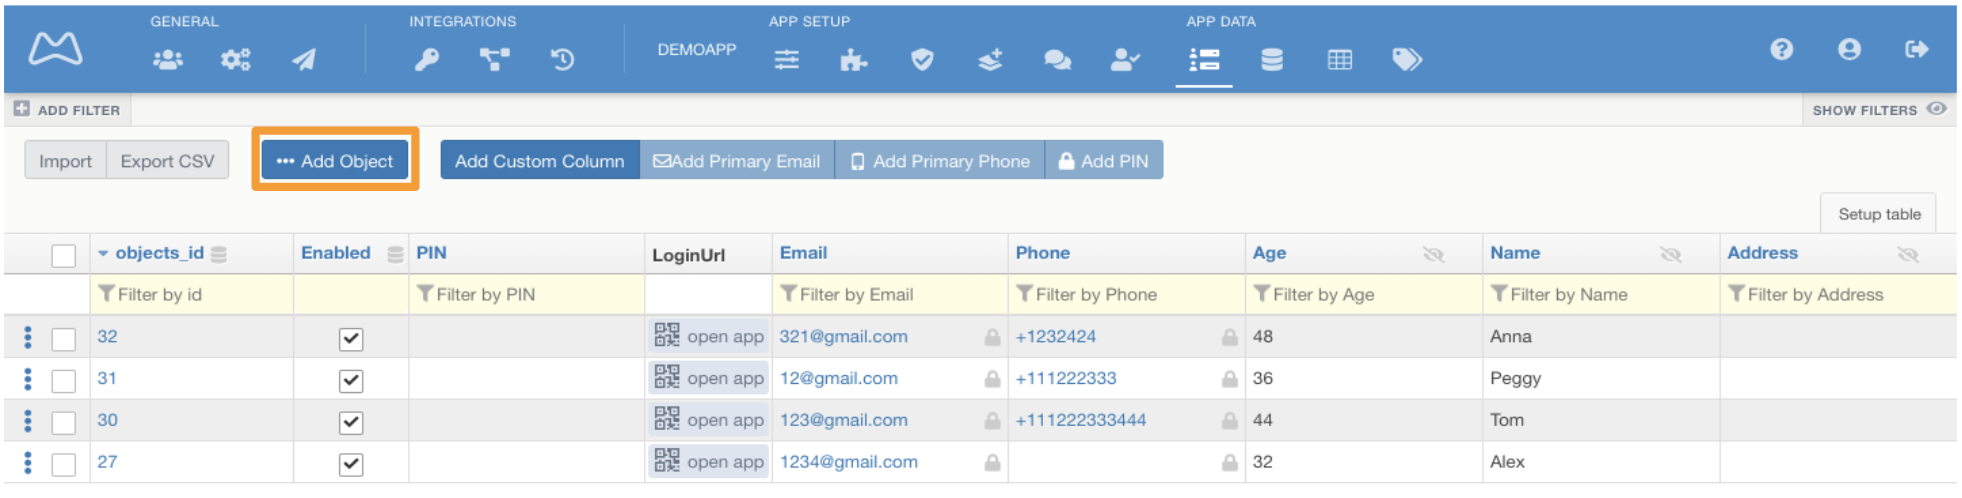Screen dimensions: 1962x498
Task: Click Add Custom Column button
Action: coord(539,160)
